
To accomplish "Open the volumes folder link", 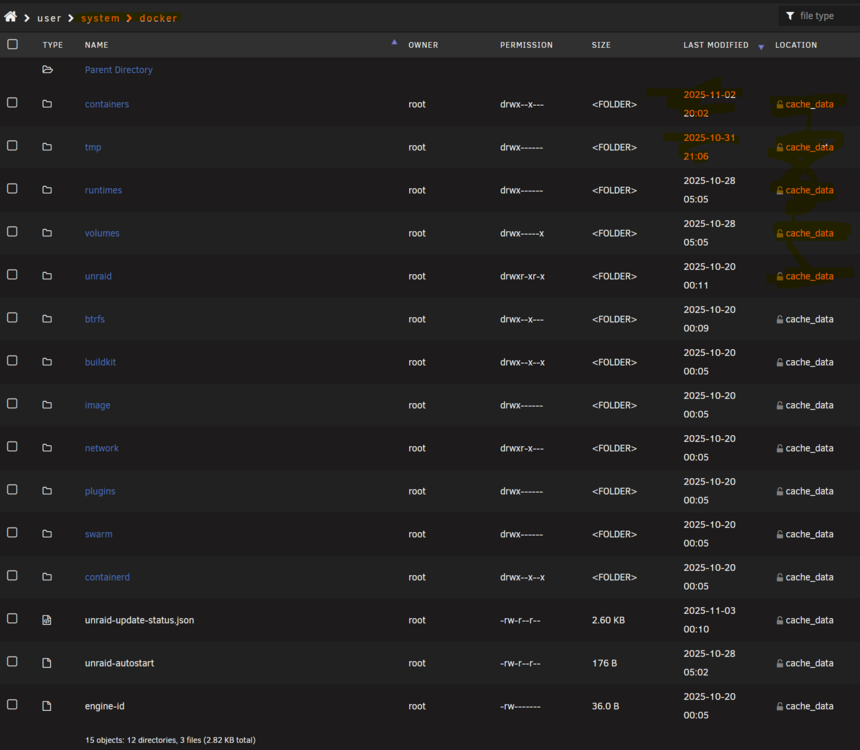I will pyautogui.click(x=102, y=233).
